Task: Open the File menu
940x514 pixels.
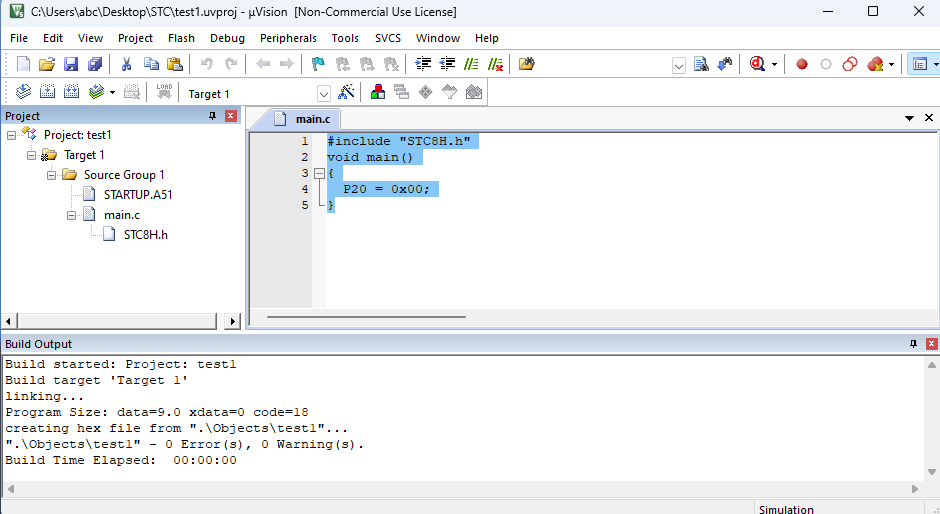Action: (19, 38)
